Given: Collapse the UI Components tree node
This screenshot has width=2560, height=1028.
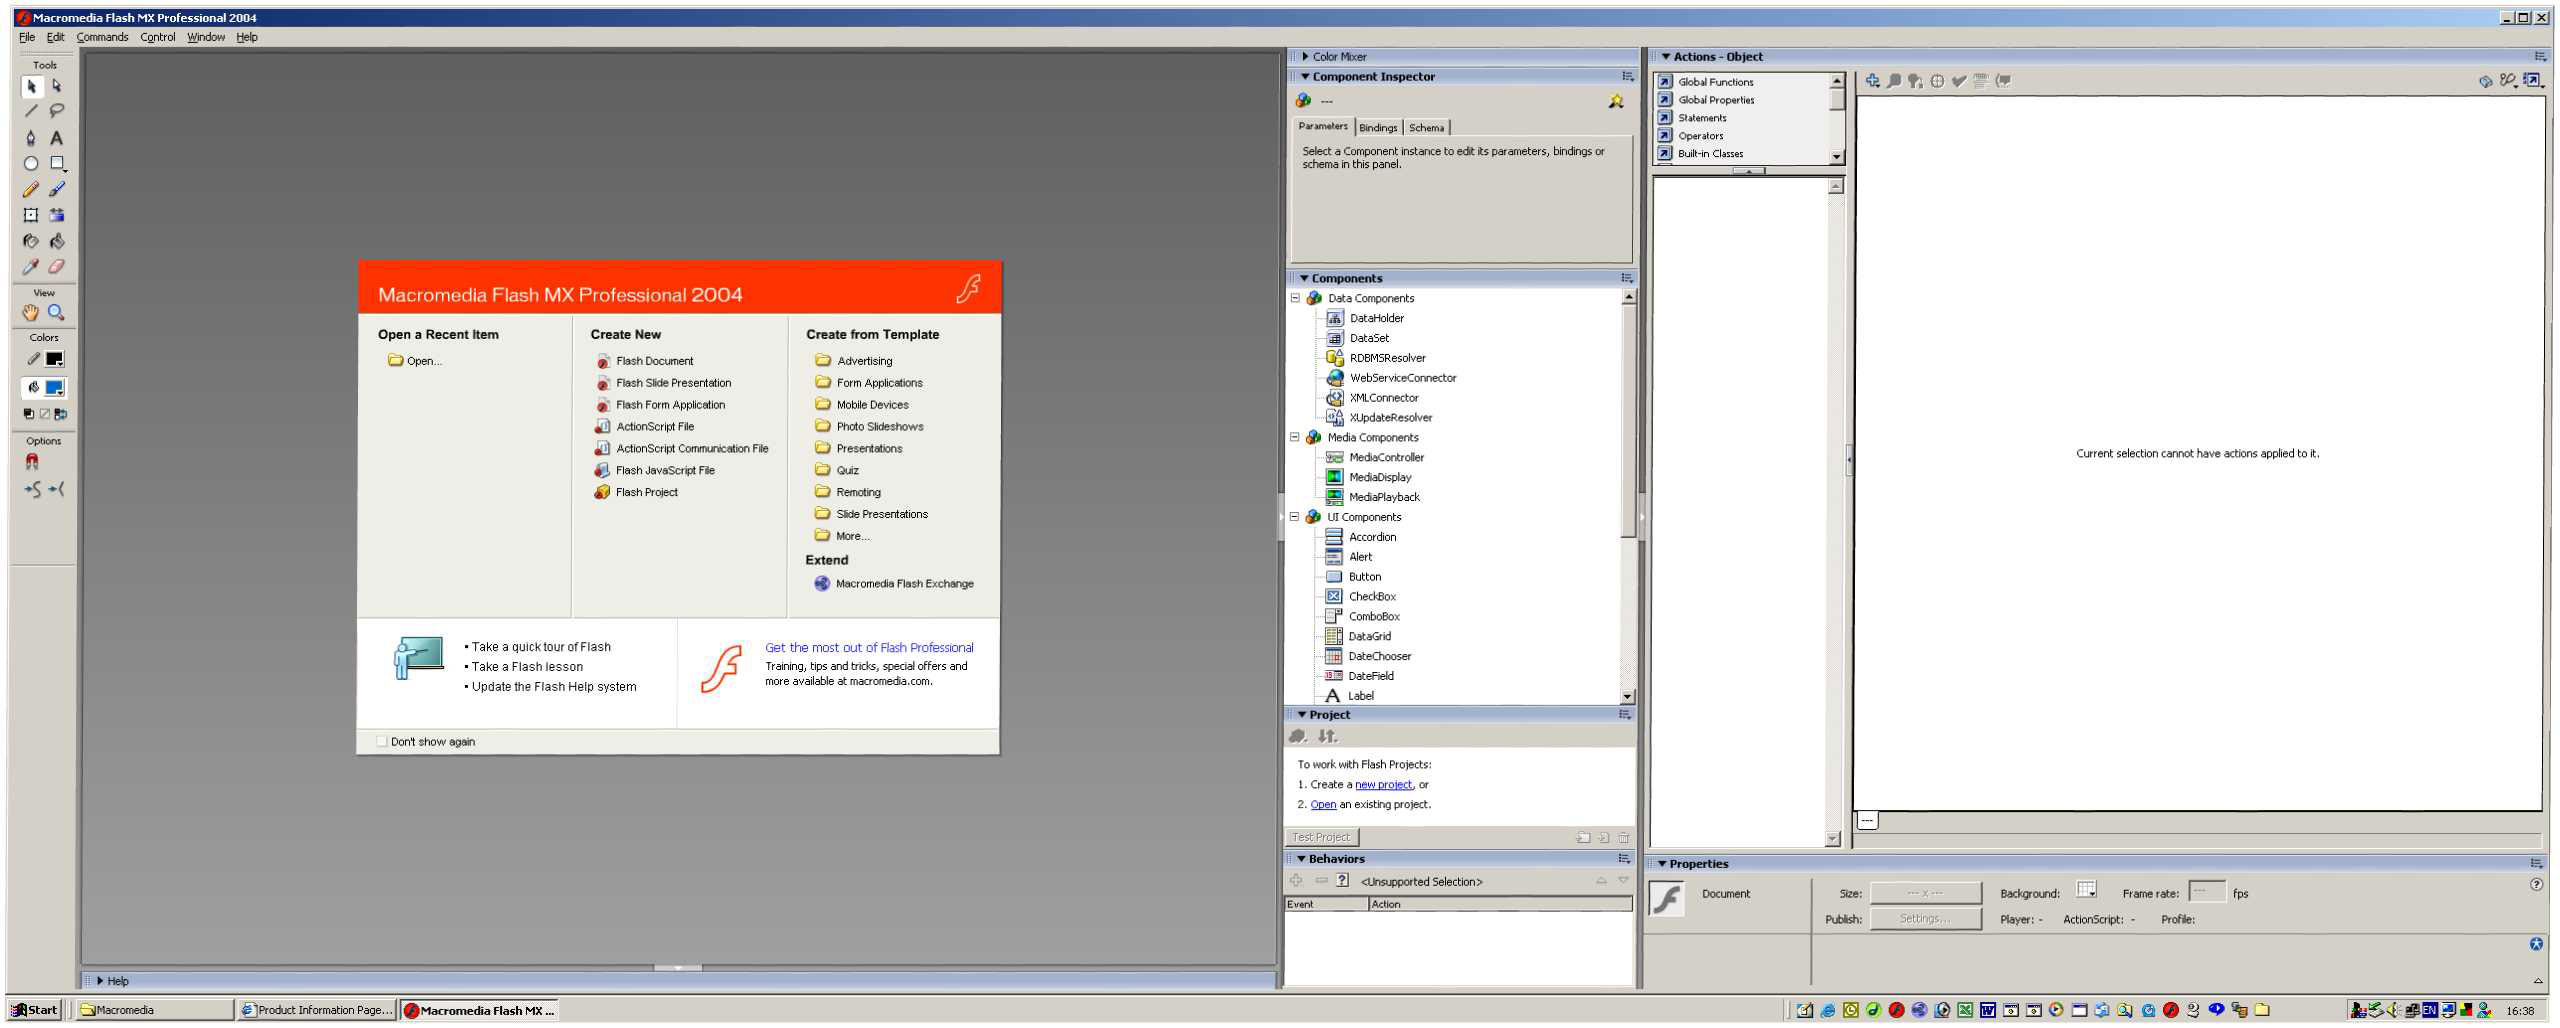Looking at the screenshot, I should coord(1295,518).
